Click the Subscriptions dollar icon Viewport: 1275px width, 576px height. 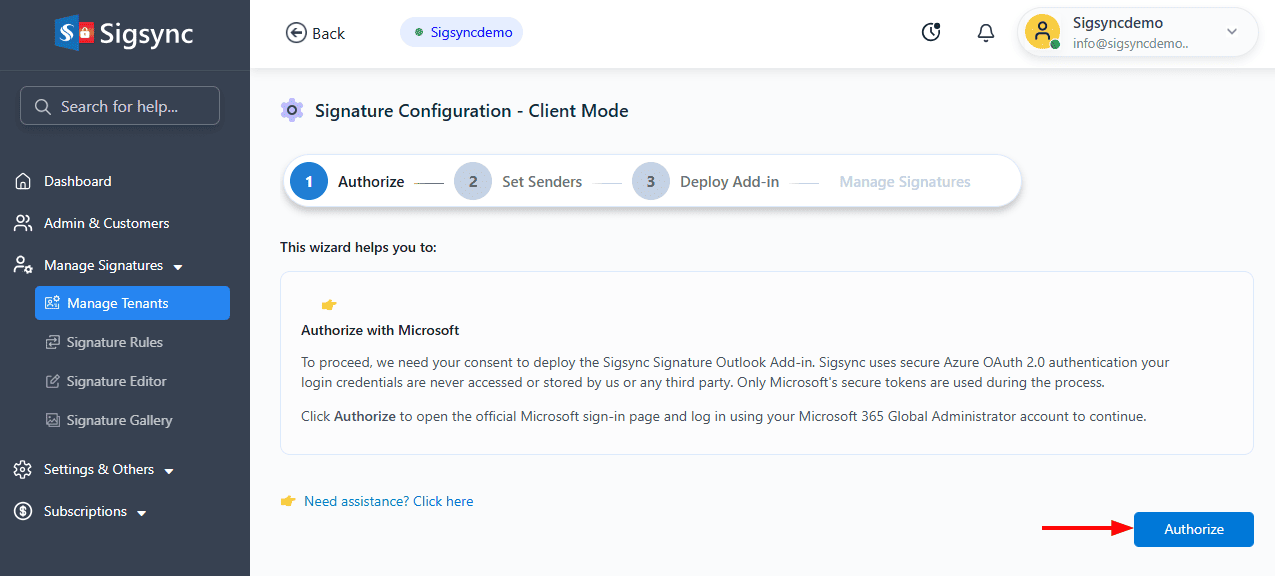pos(23,511)
